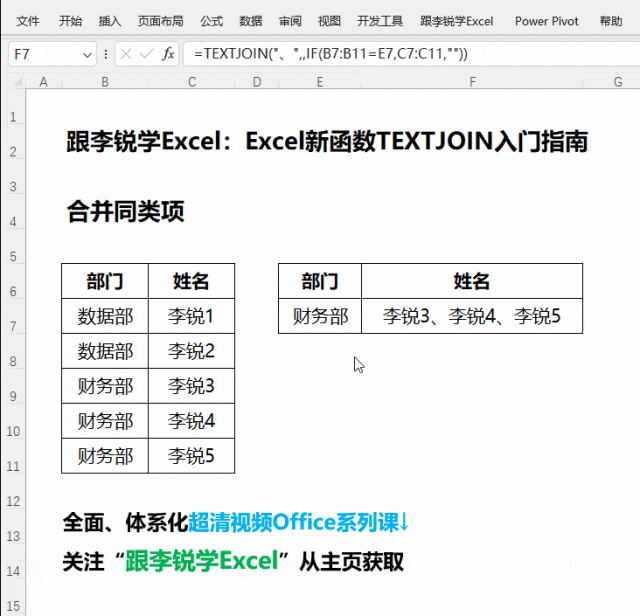Select column D header

click(257, 82)
